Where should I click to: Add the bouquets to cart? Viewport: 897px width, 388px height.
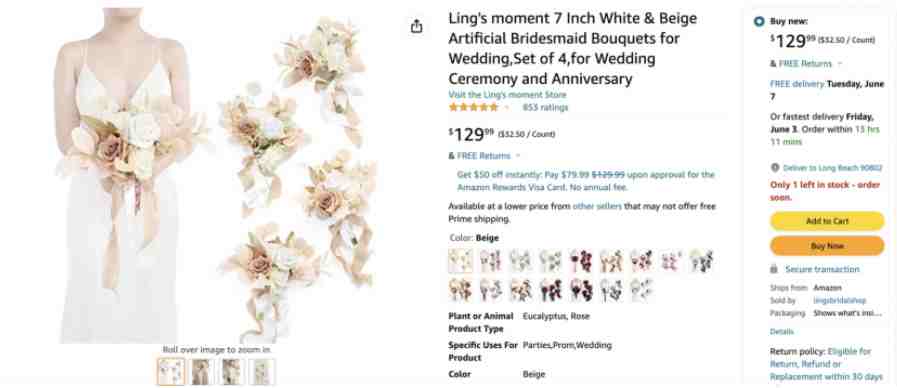pos(827,221)
